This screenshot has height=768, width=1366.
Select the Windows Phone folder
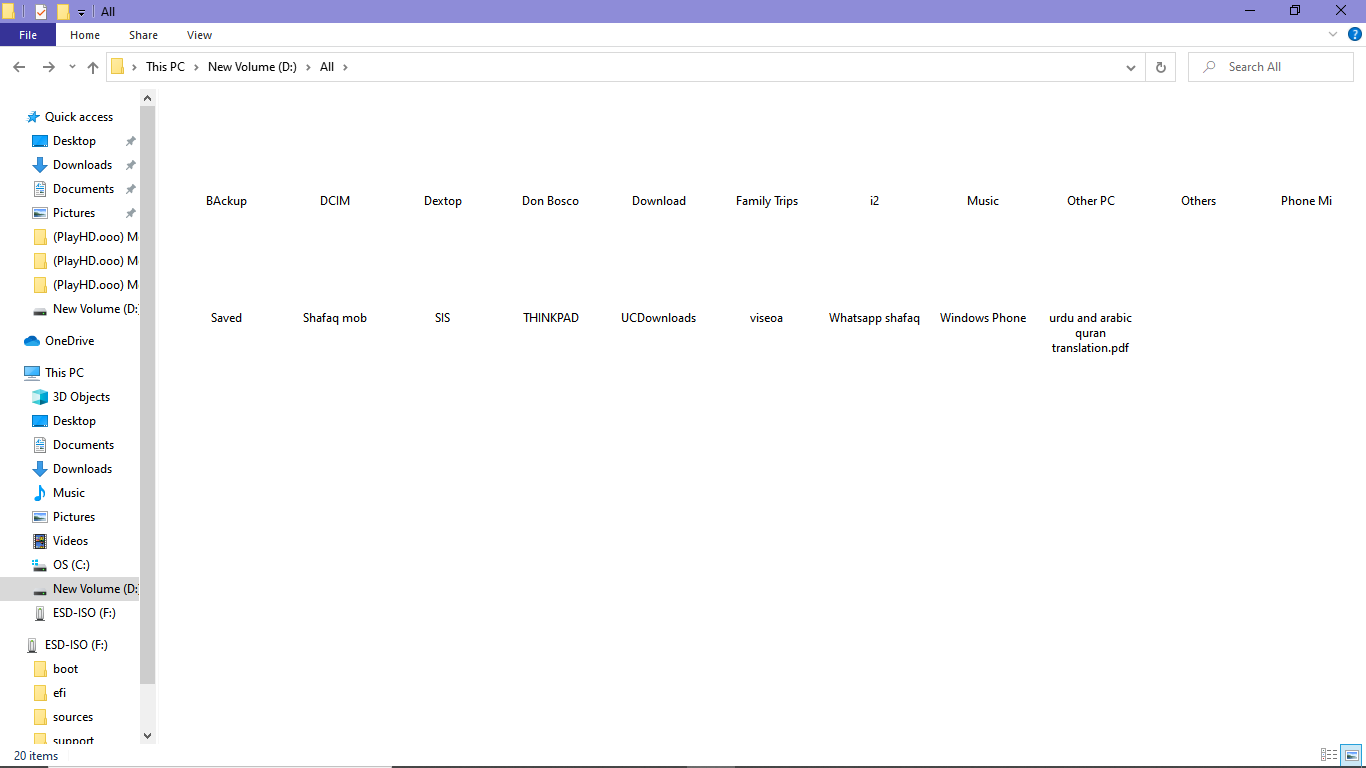(x=983, y=318)
